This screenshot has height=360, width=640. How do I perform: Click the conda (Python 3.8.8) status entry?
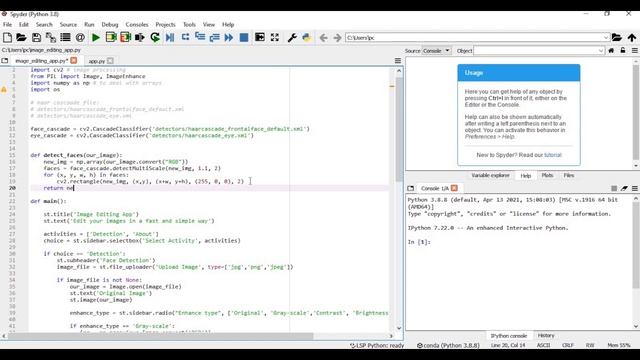[x=448, y=345]
